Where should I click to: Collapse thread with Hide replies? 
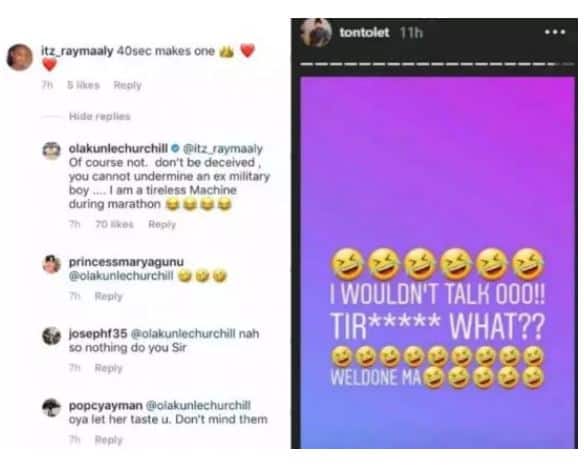[99, 116]
